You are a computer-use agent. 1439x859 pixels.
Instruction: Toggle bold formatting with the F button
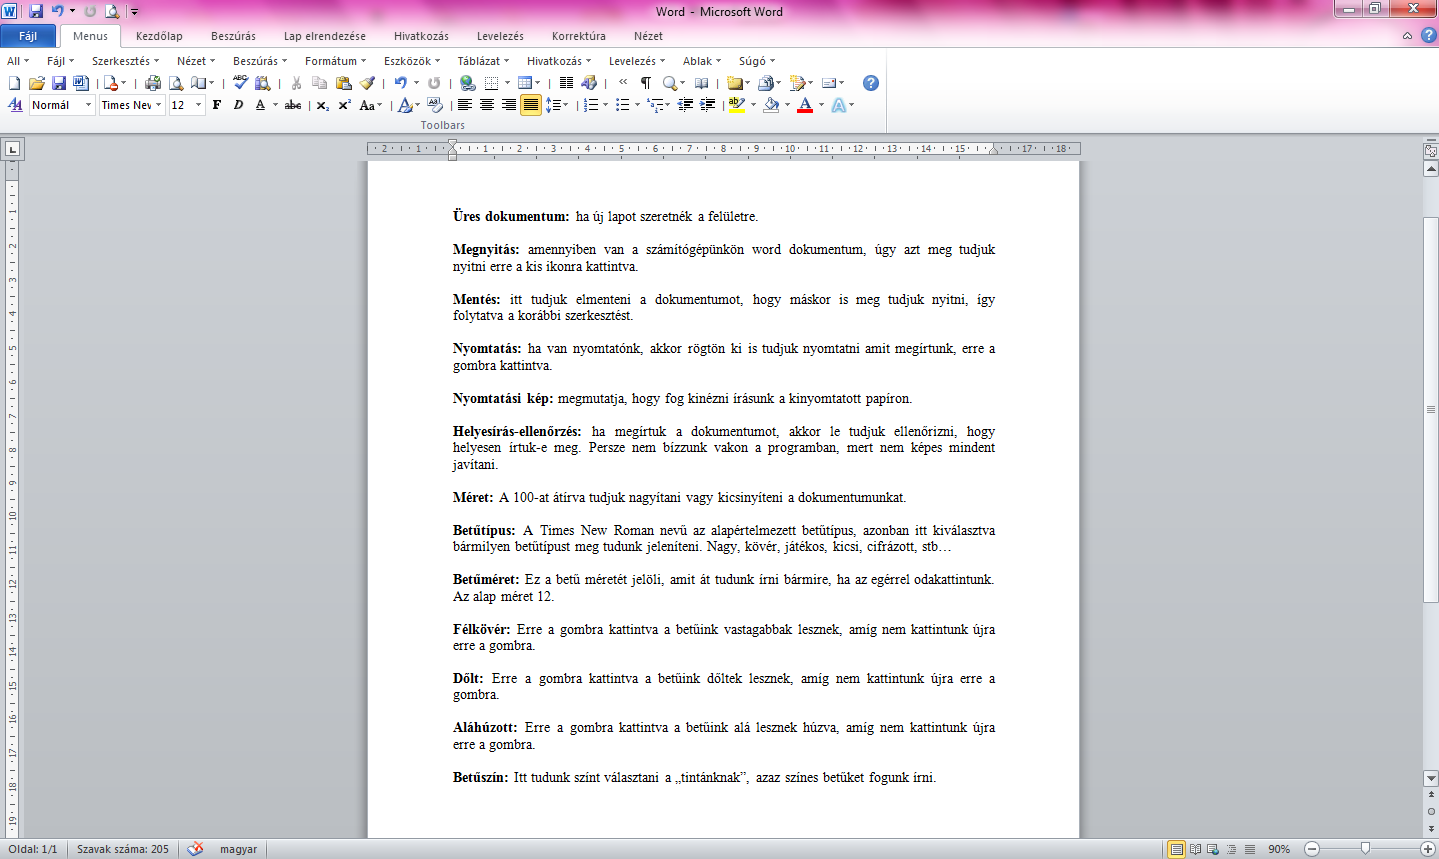click(x=216, y=105)
